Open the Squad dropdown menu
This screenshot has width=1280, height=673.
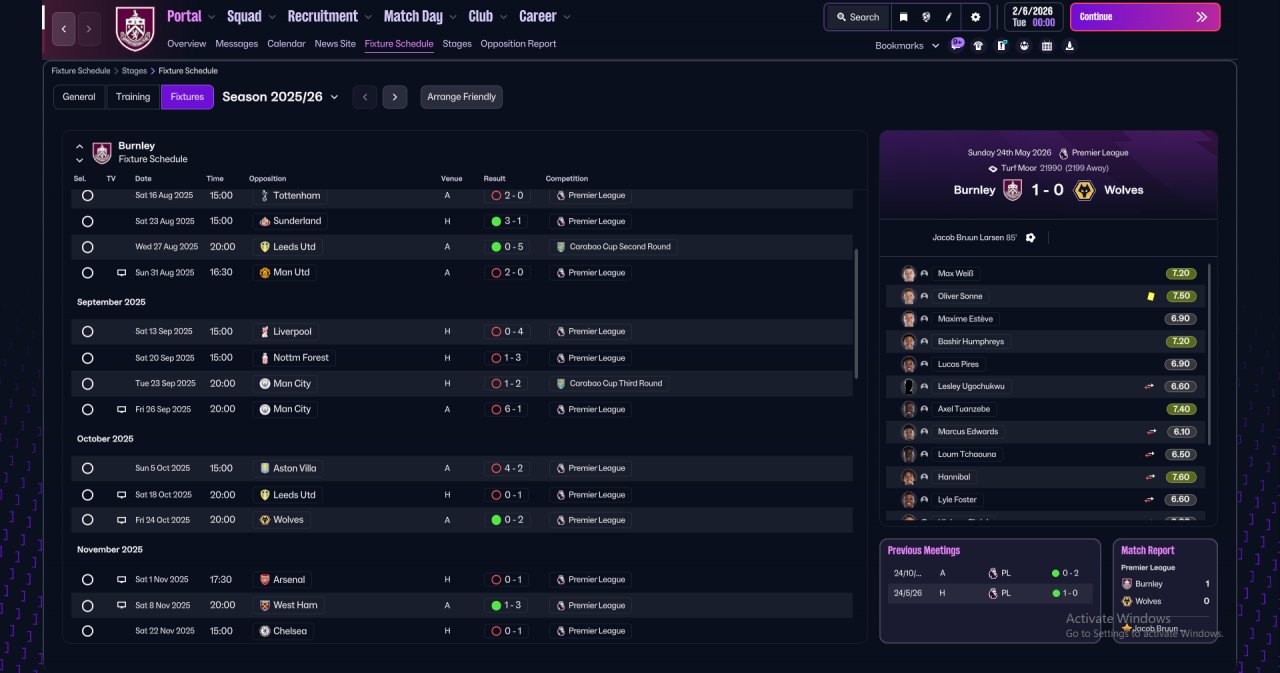pos(251,16)
